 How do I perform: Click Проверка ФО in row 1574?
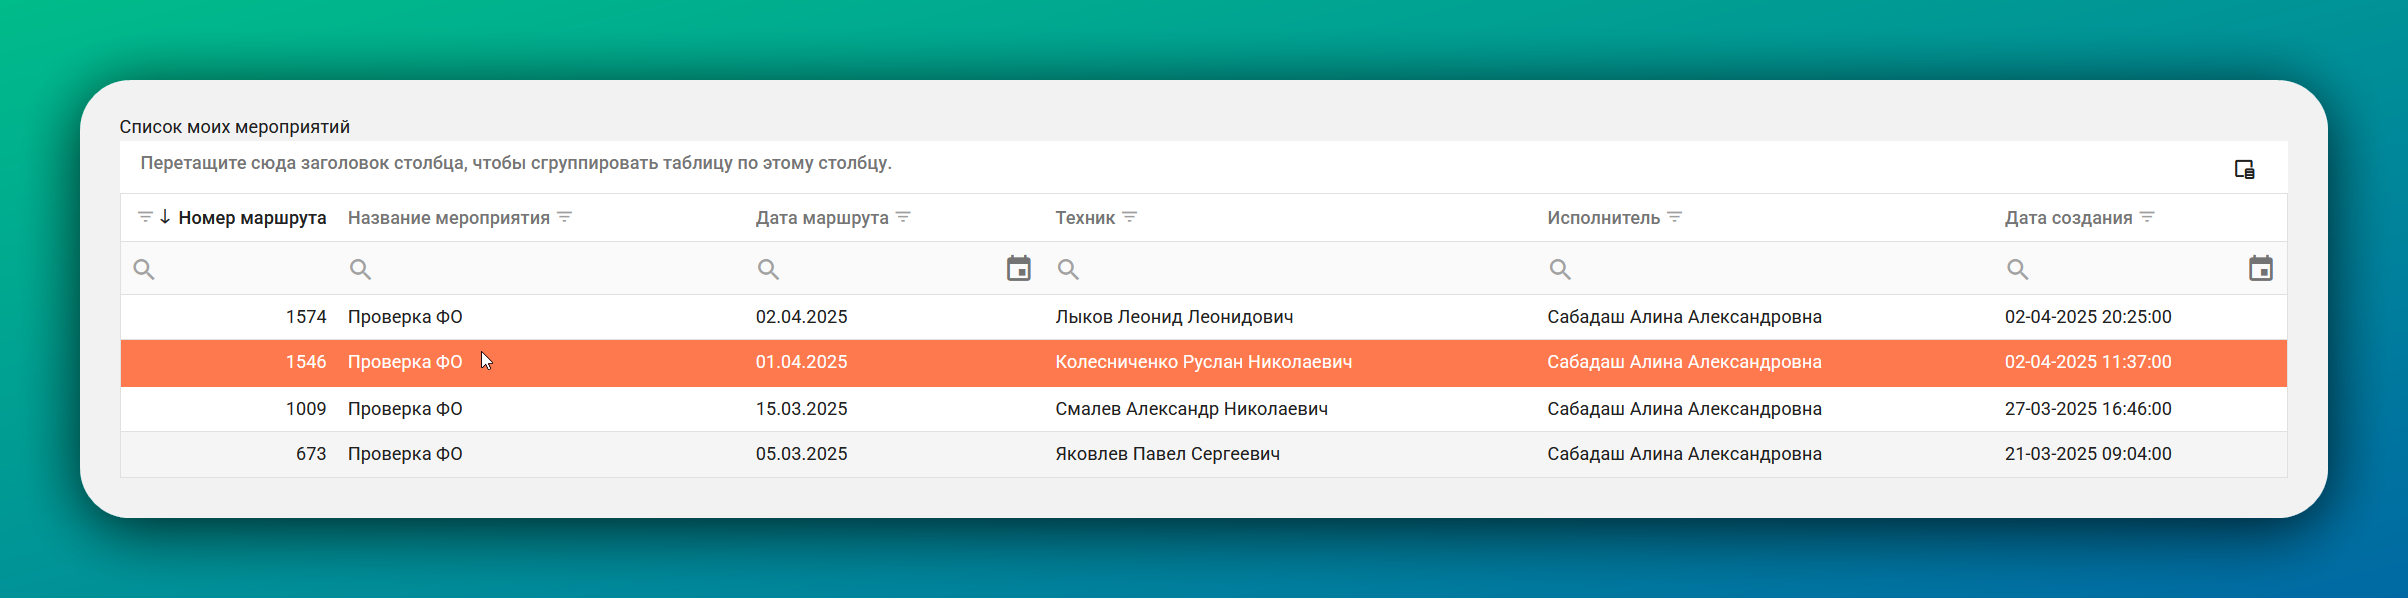coord(405,317)
